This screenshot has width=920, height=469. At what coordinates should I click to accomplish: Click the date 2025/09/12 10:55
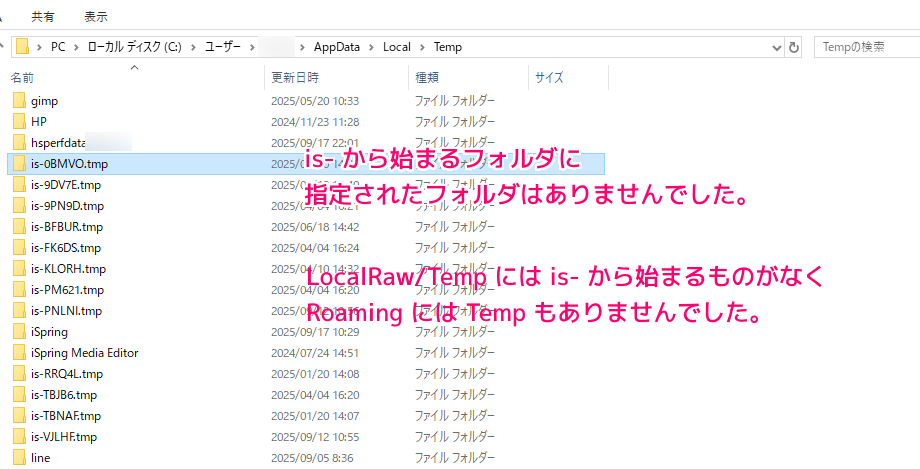[x=315, y=437]
